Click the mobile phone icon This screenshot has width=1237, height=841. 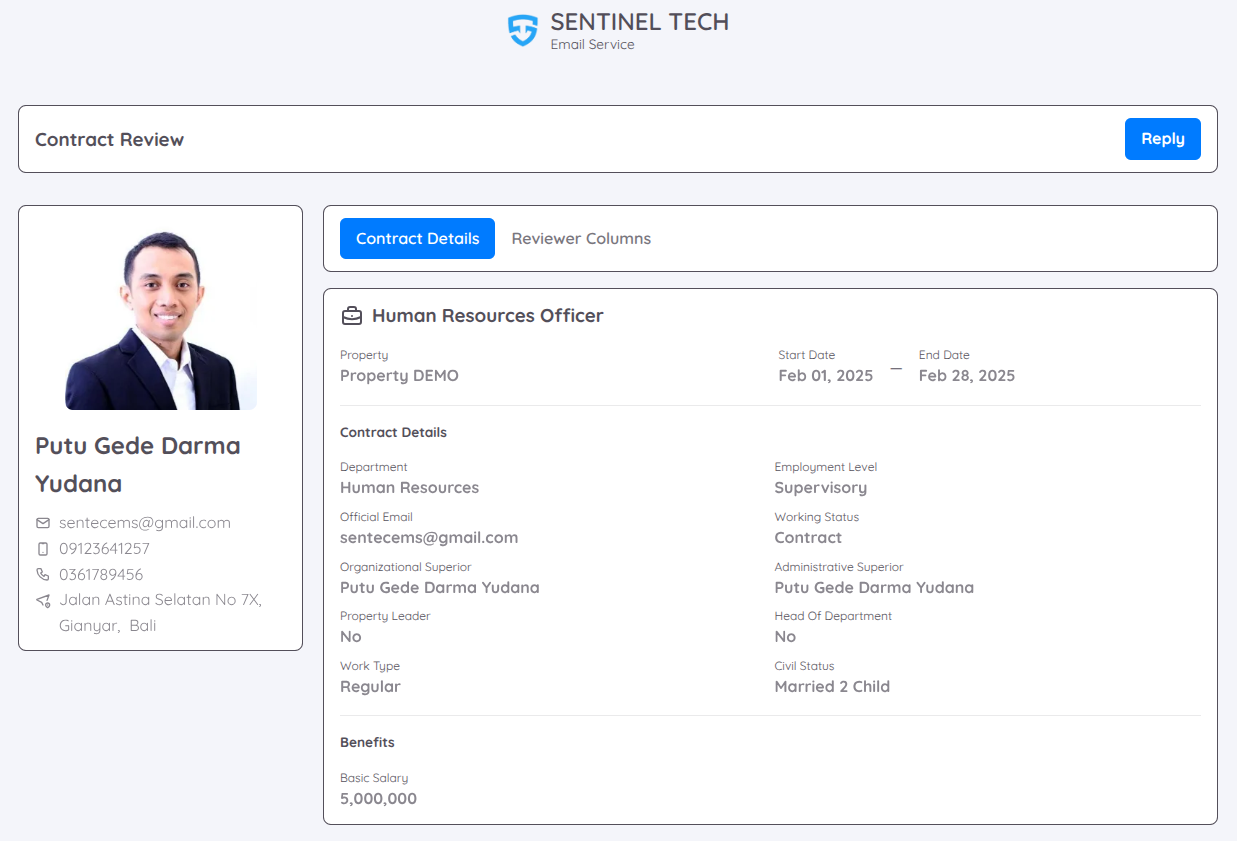tap(43, 549)
